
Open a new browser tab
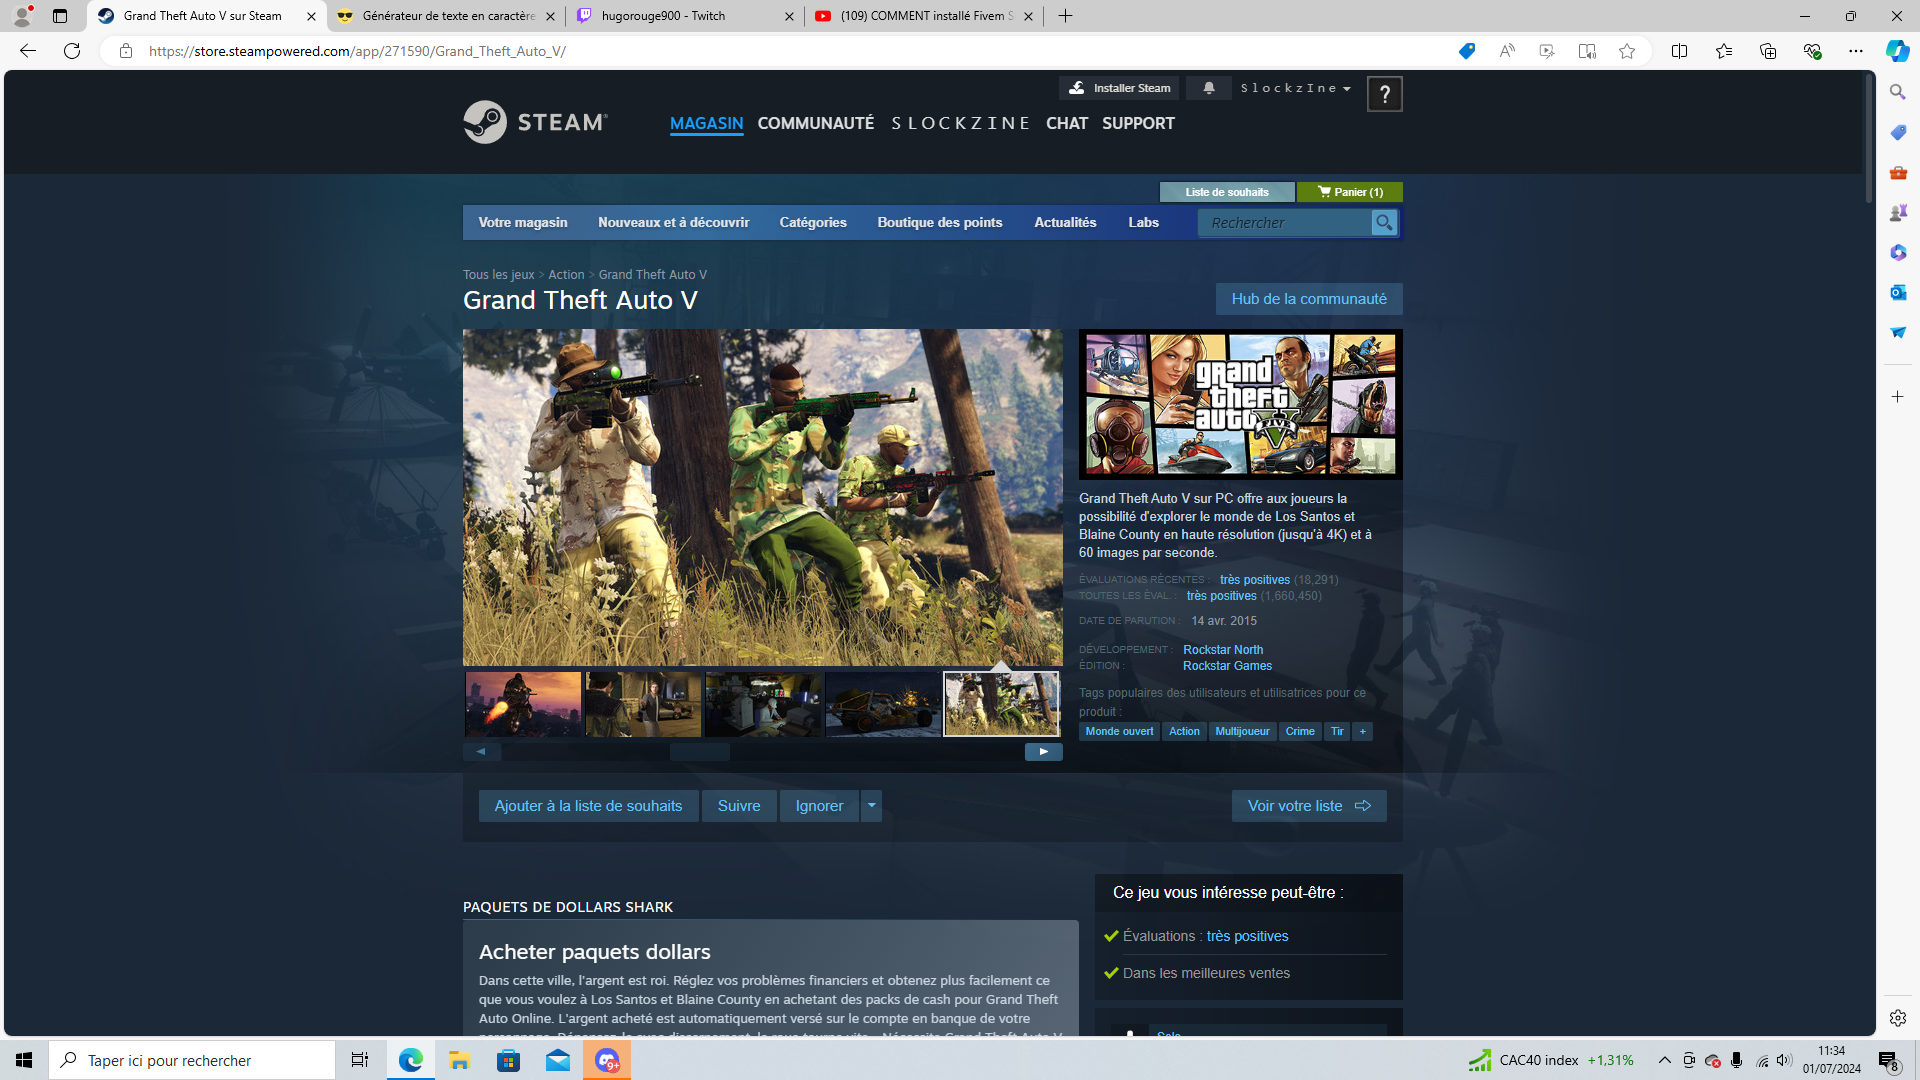click(1066, 16)
